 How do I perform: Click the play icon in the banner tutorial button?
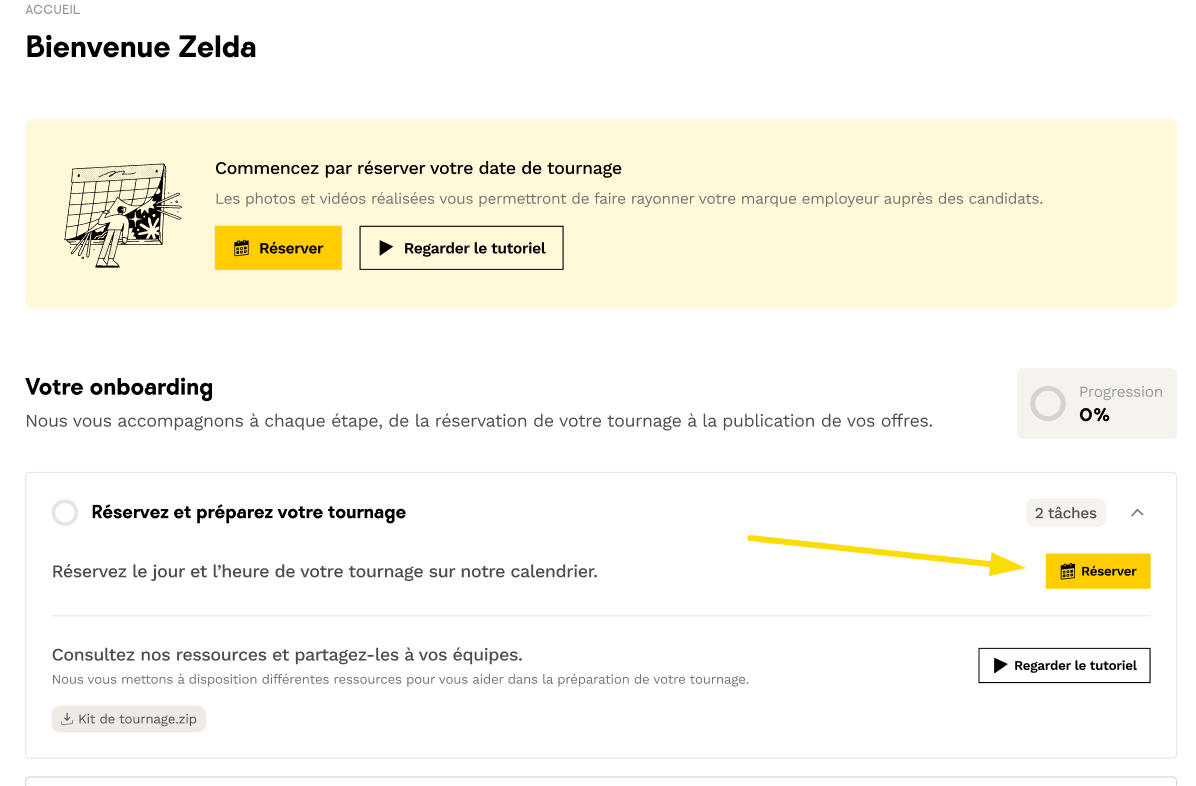coord(386,248)
